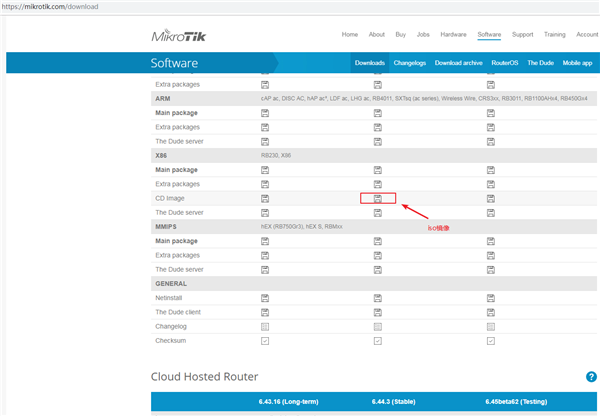
Task: Download MMIPS Main package Testing version
Action: click(x=491, y=241)
